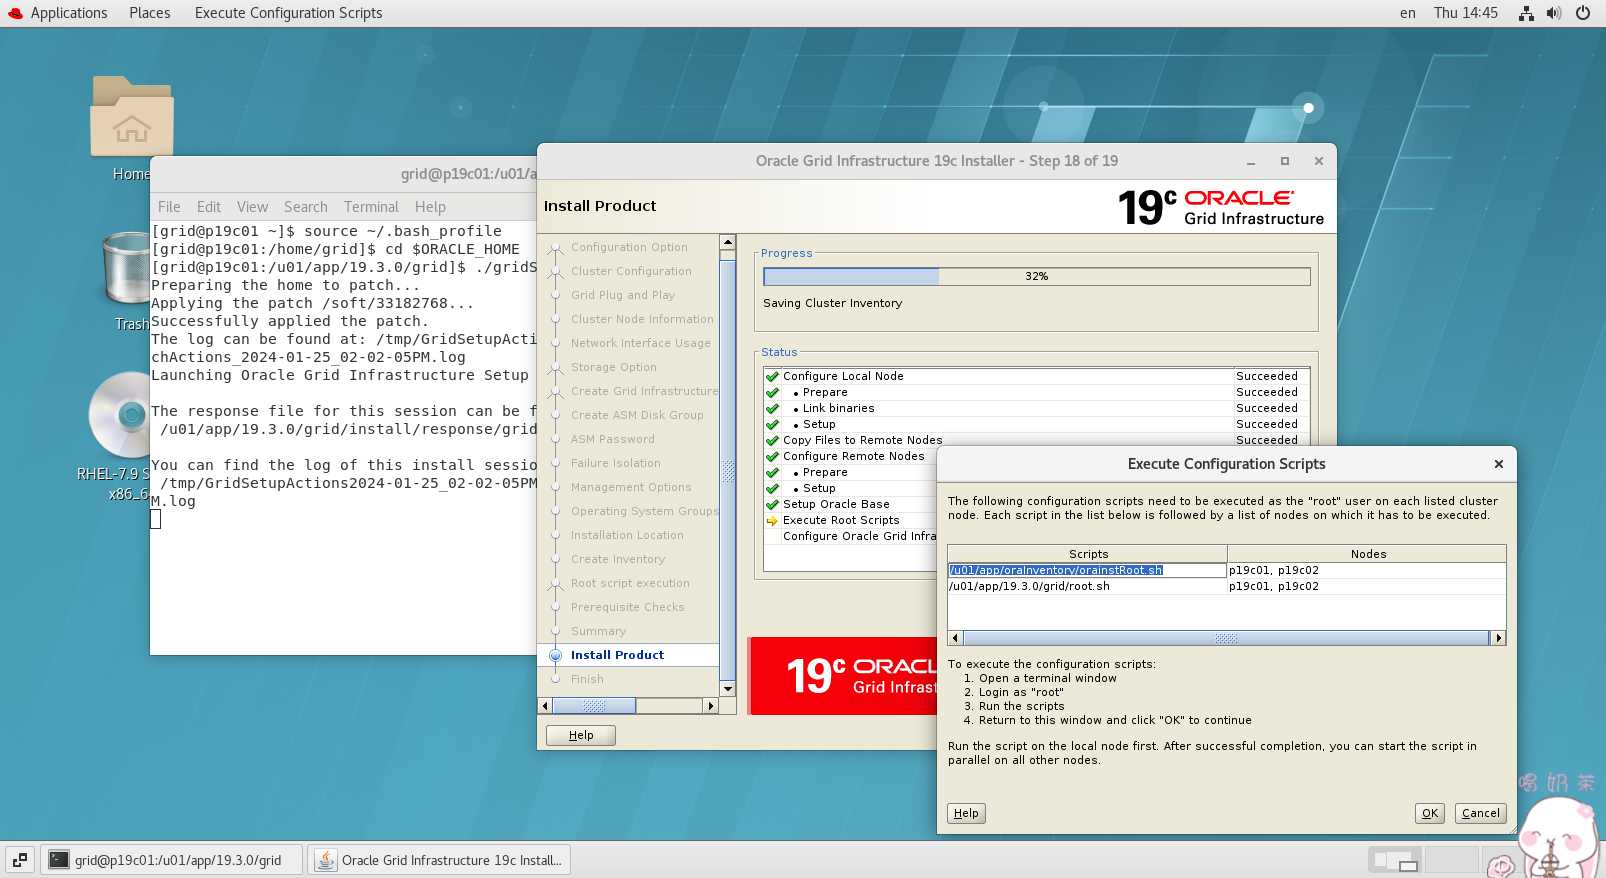Click the scripts table scroll right arrow
The height and width of the screenshot is (878, 1606).
pos(1498,638)
